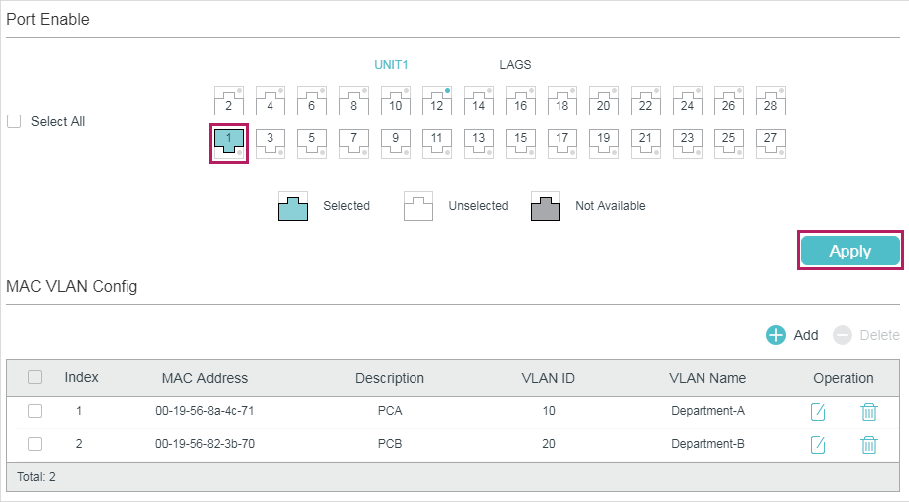Select port 7 icon

pyautogui.click(x=354, y=143)
